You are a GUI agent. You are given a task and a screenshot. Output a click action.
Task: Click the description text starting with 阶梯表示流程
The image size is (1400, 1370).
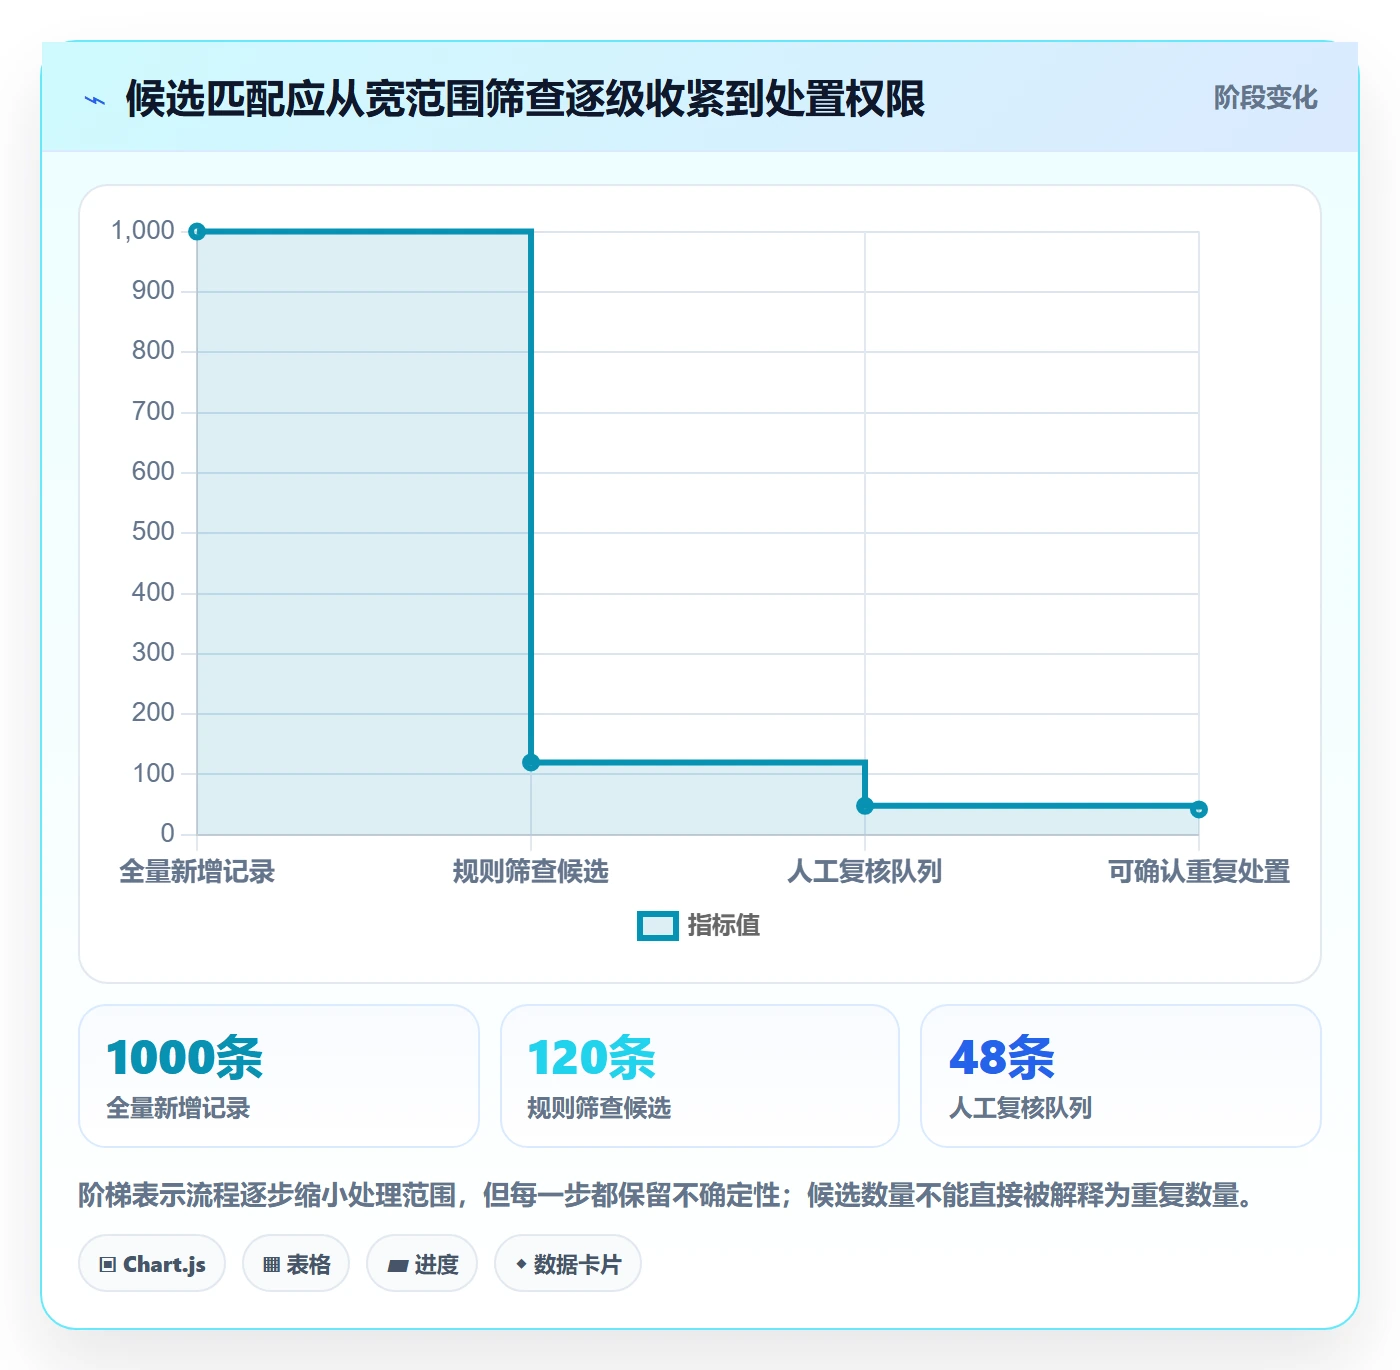(669, 1195)
